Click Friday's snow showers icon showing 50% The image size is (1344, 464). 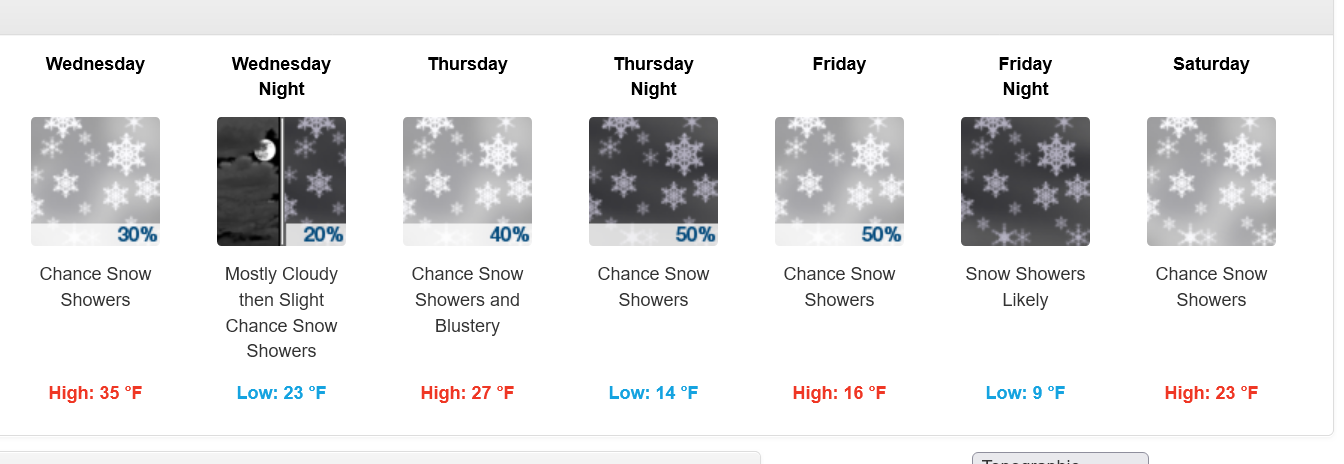839,181
